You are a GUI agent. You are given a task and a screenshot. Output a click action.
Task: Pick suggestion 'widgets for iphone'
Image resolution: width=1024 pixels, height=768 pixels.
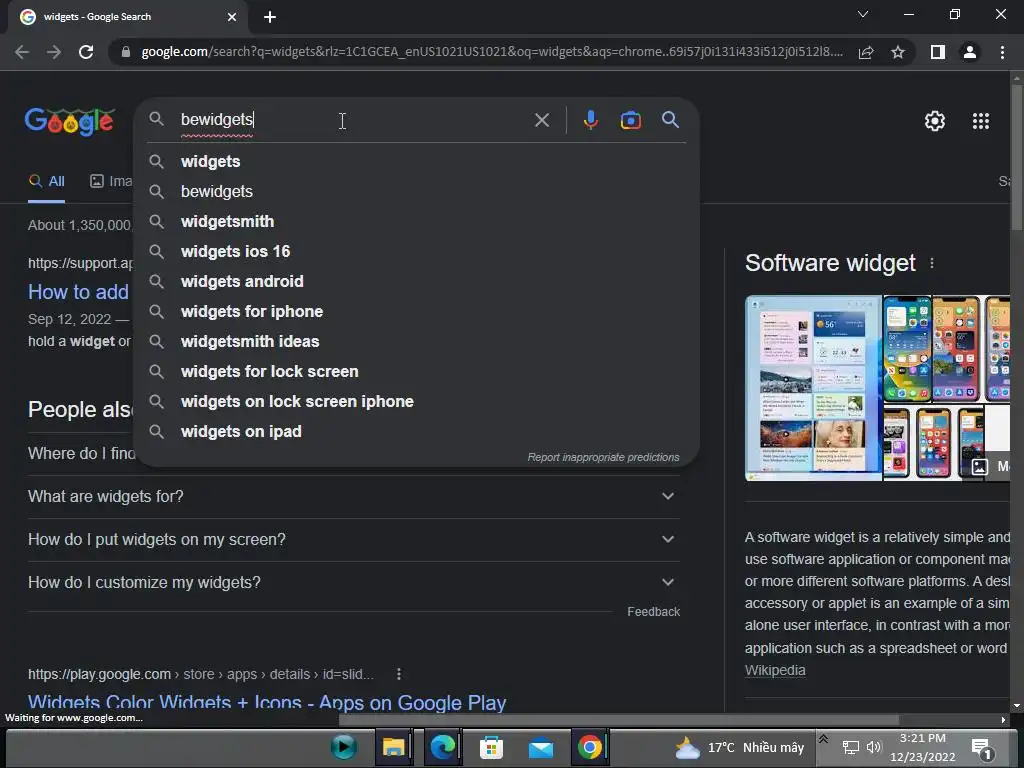click(x=416, y=312)
